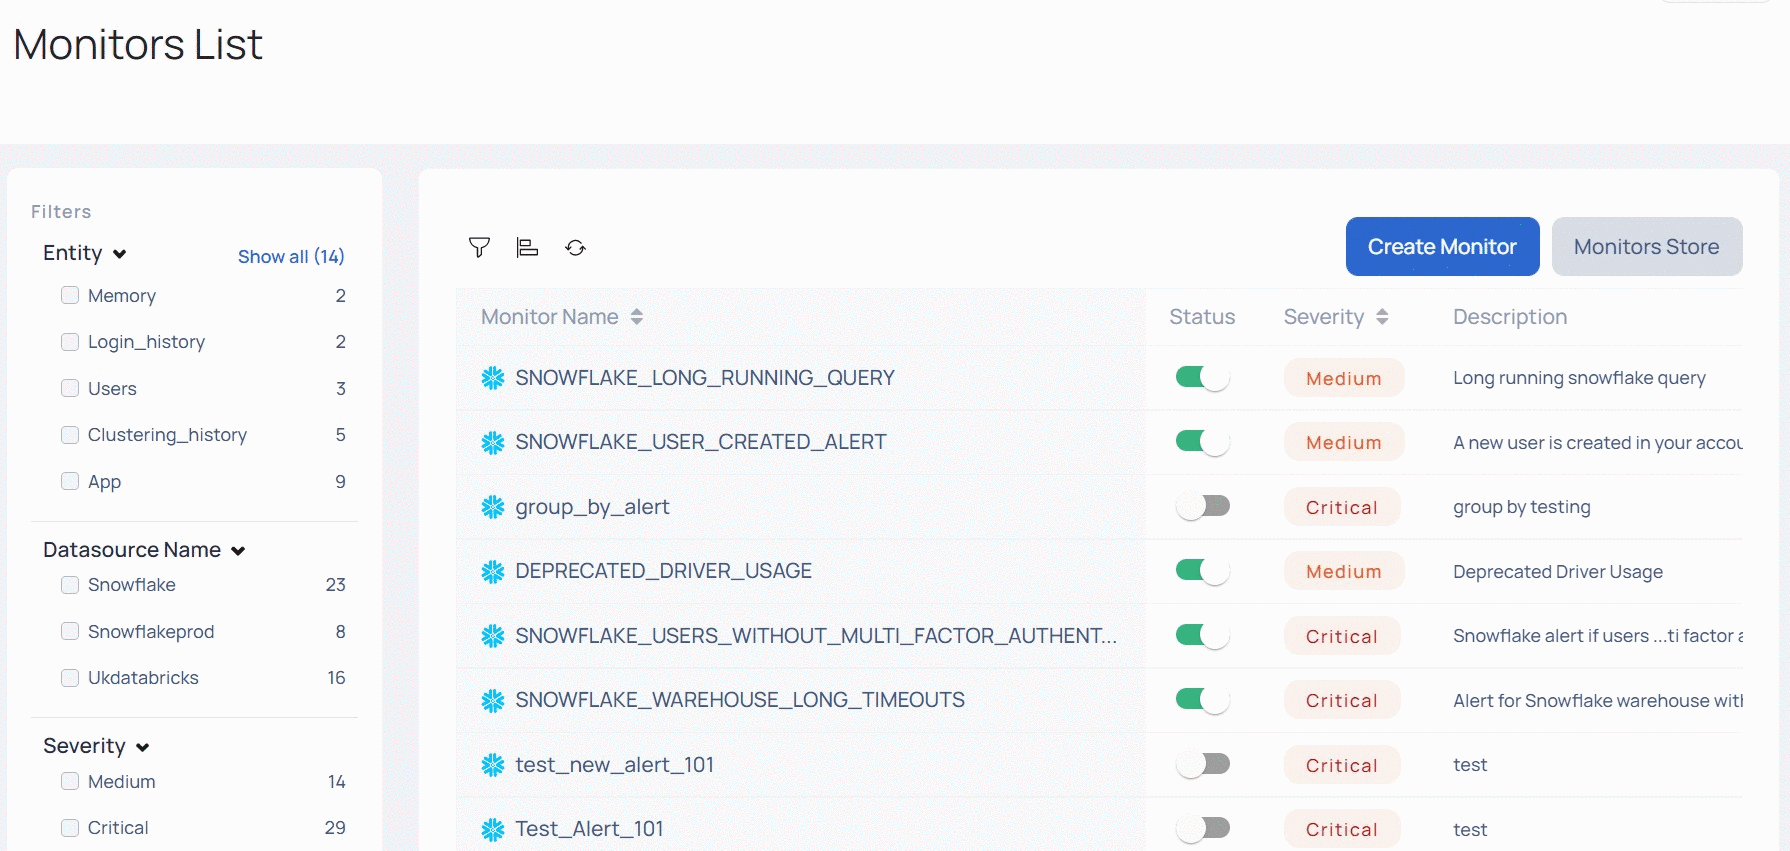Open Test_Alert_101 monitor
The image size is (1790, 851).
click(x=589, y=829)
